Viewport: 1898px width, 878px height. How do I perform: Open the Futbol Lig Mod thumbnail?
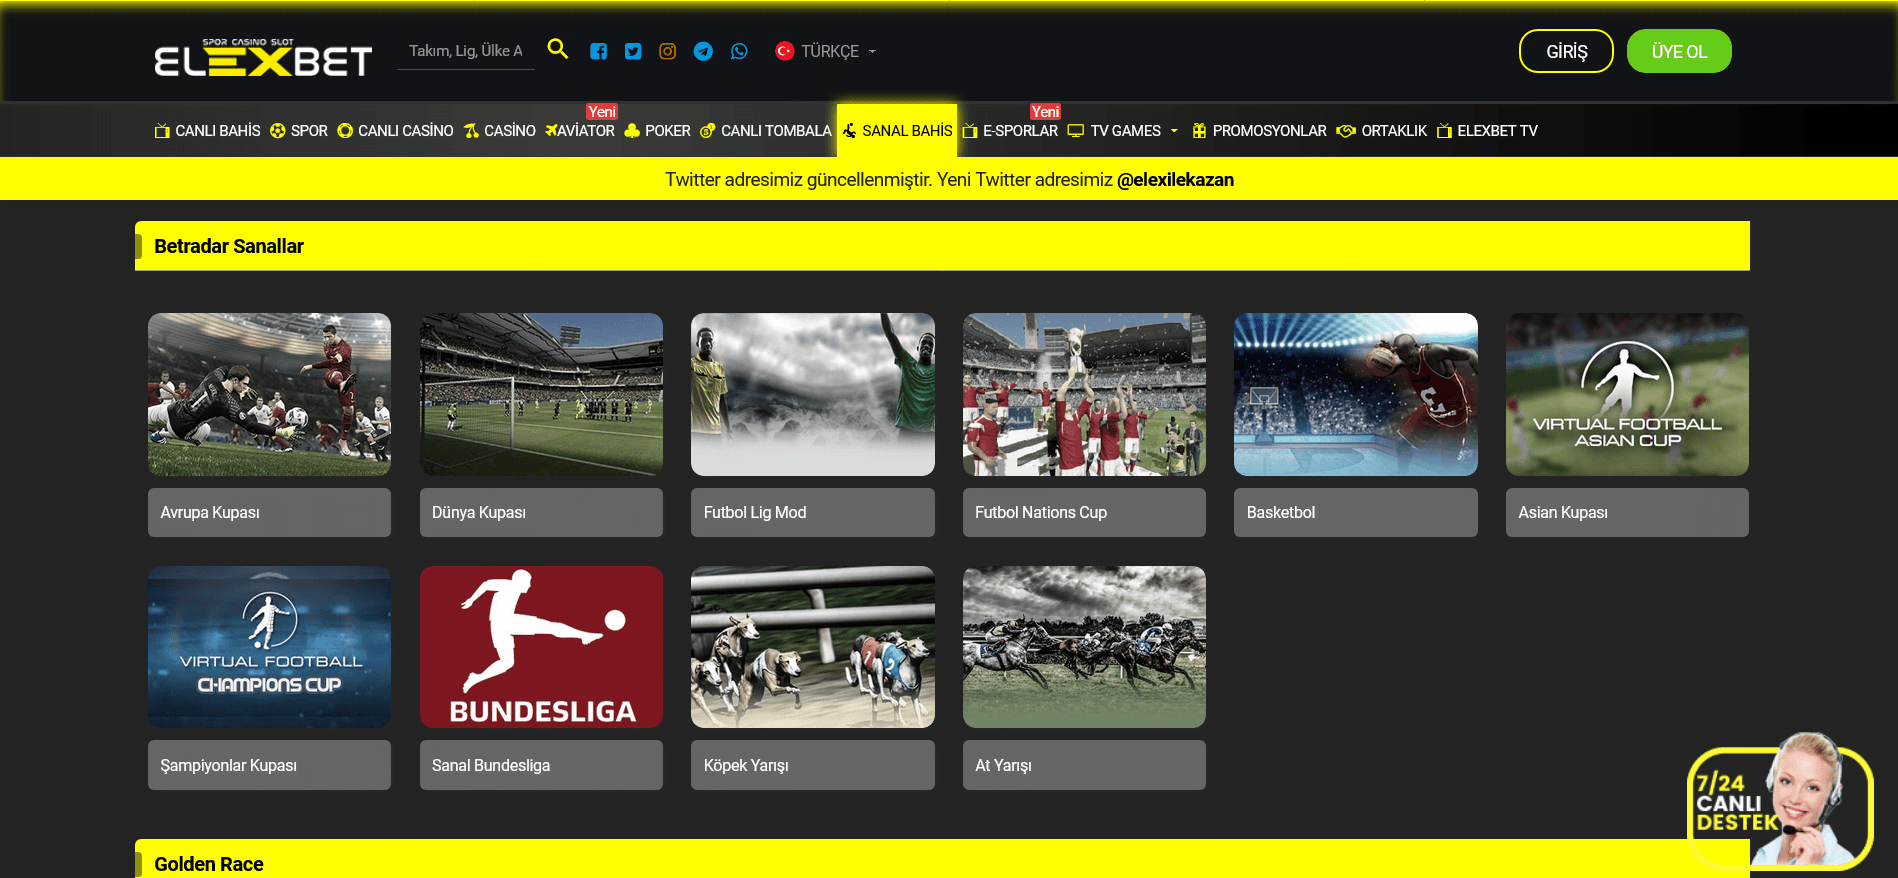pos(813,394)
